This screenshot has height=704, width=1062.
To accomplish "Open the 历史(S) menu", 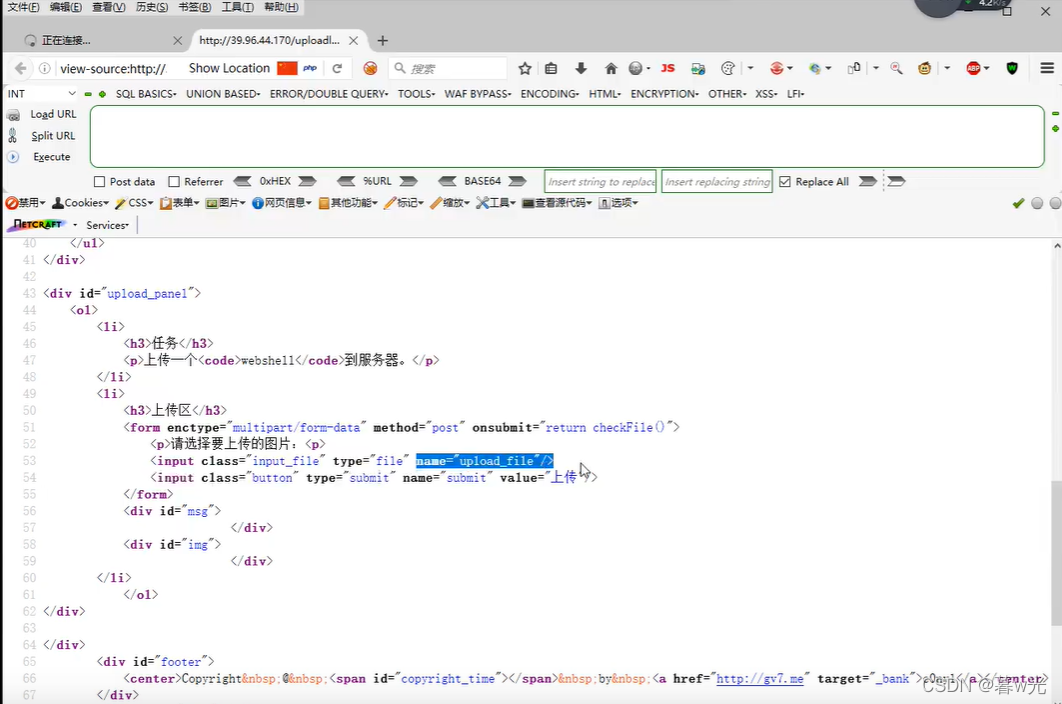I will click(x=152, y=7).
